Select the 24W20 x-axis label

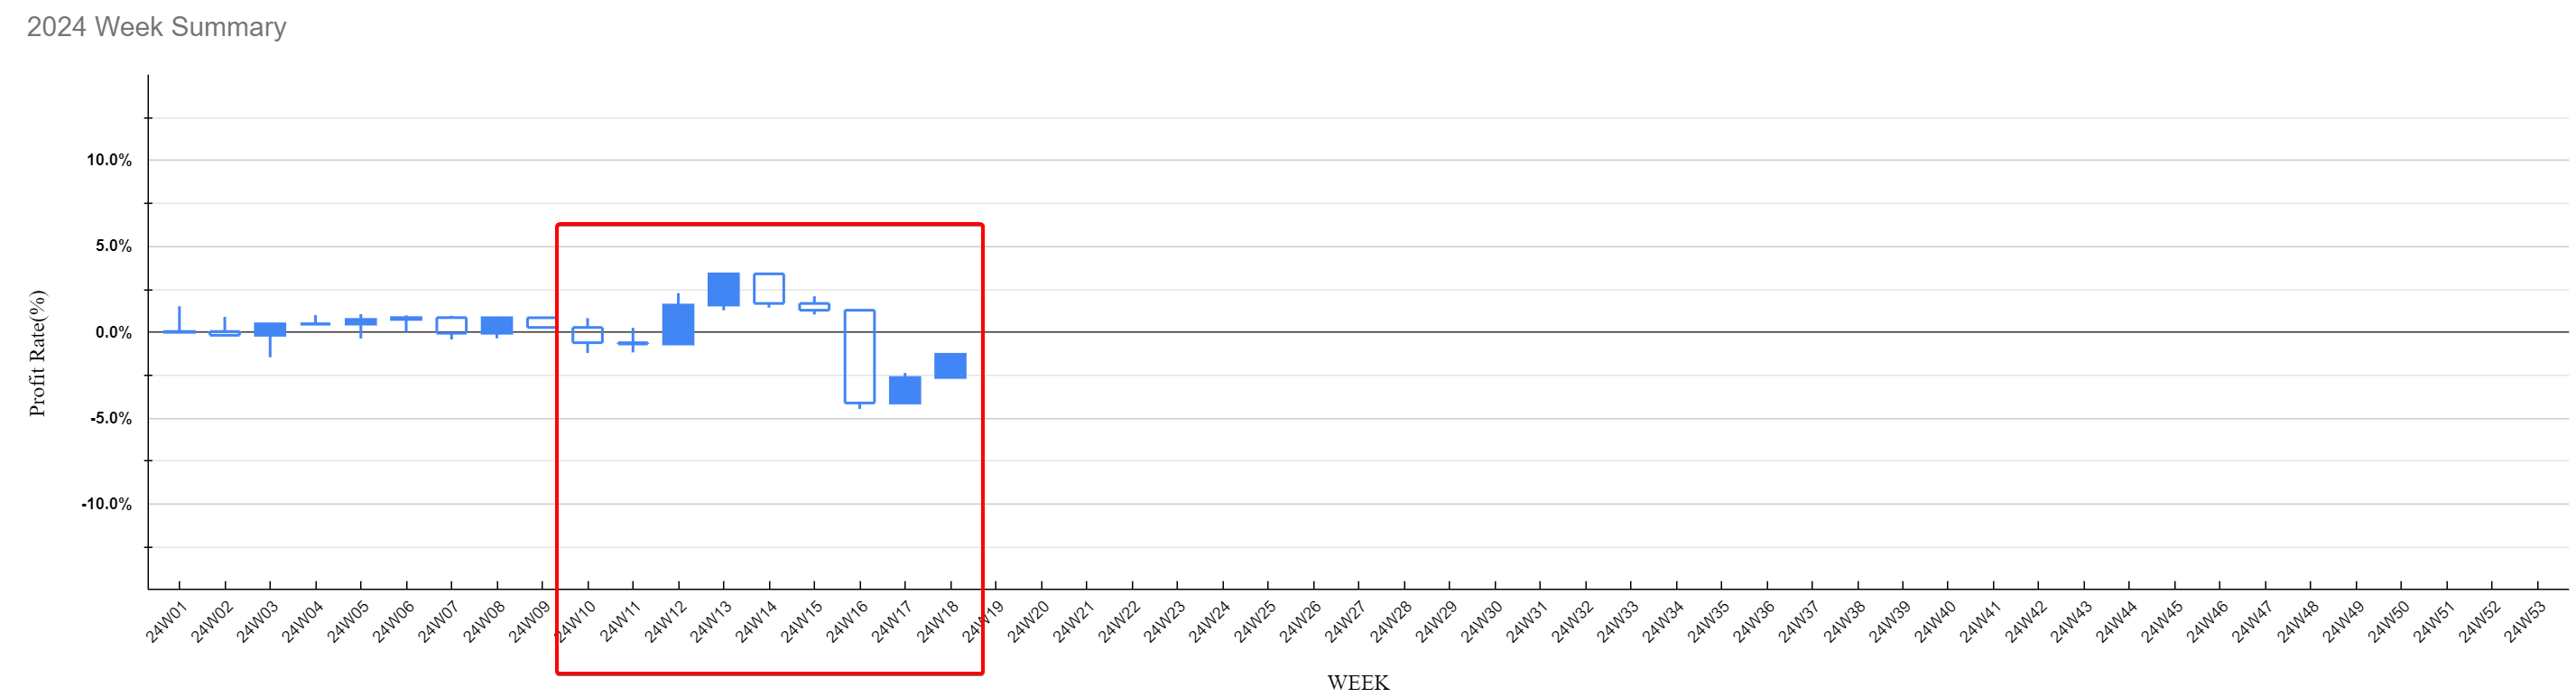click(1028, 622)
